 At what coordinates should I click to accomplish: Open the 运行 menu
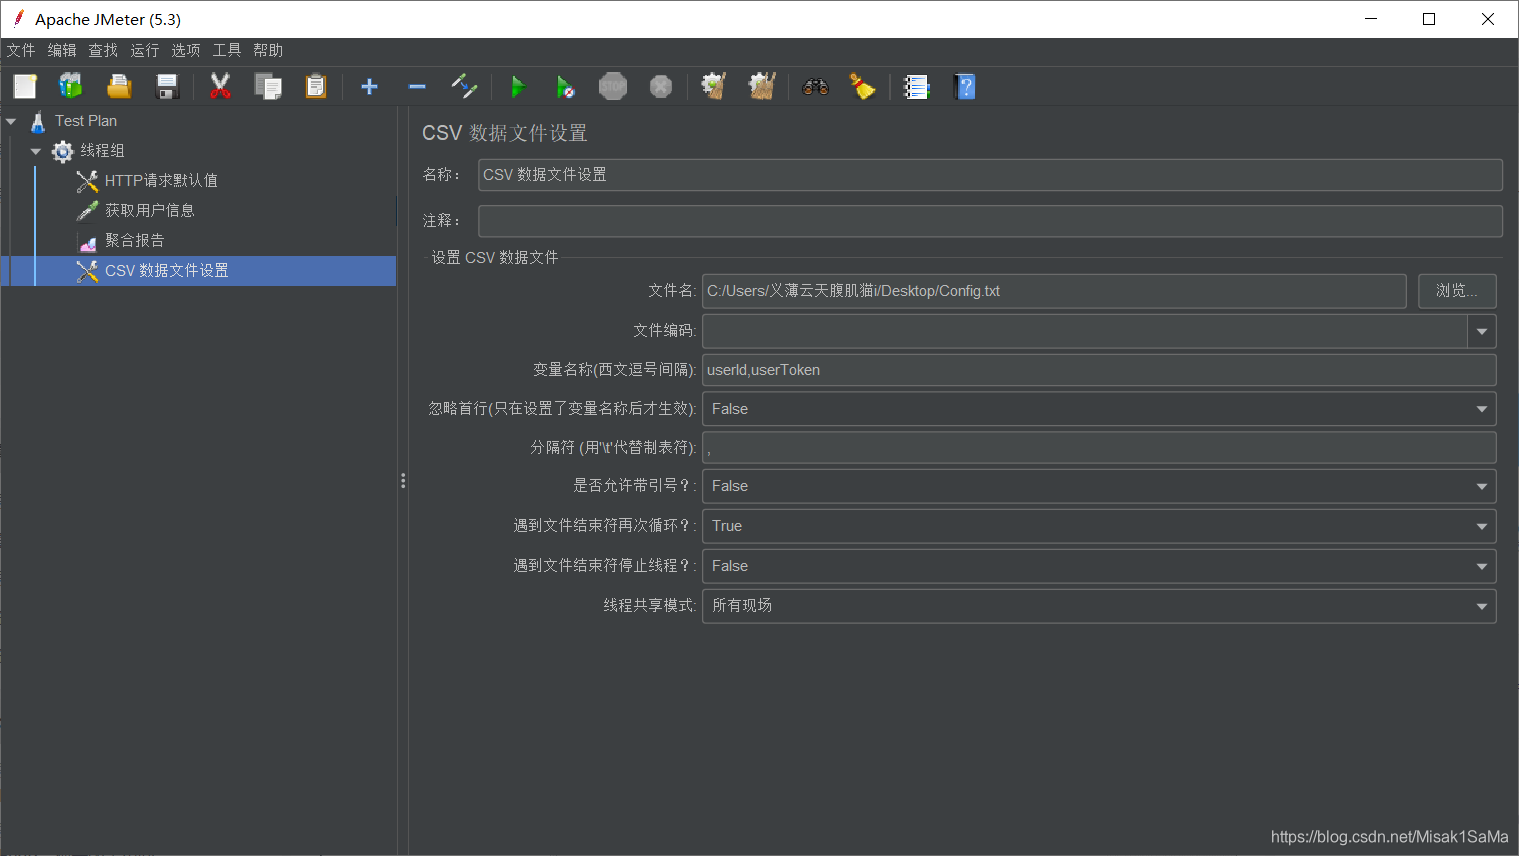pyautogui.click(x=143, y=50)
